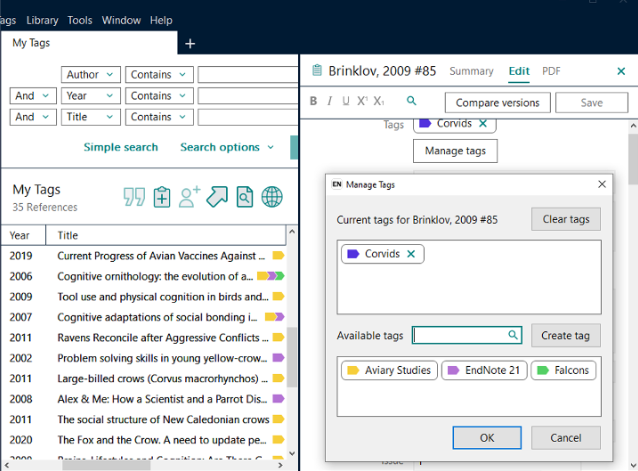638x471 pixels.
Task: Click the find full text icon
Action: pyautogui.click(x=244, y=197)
